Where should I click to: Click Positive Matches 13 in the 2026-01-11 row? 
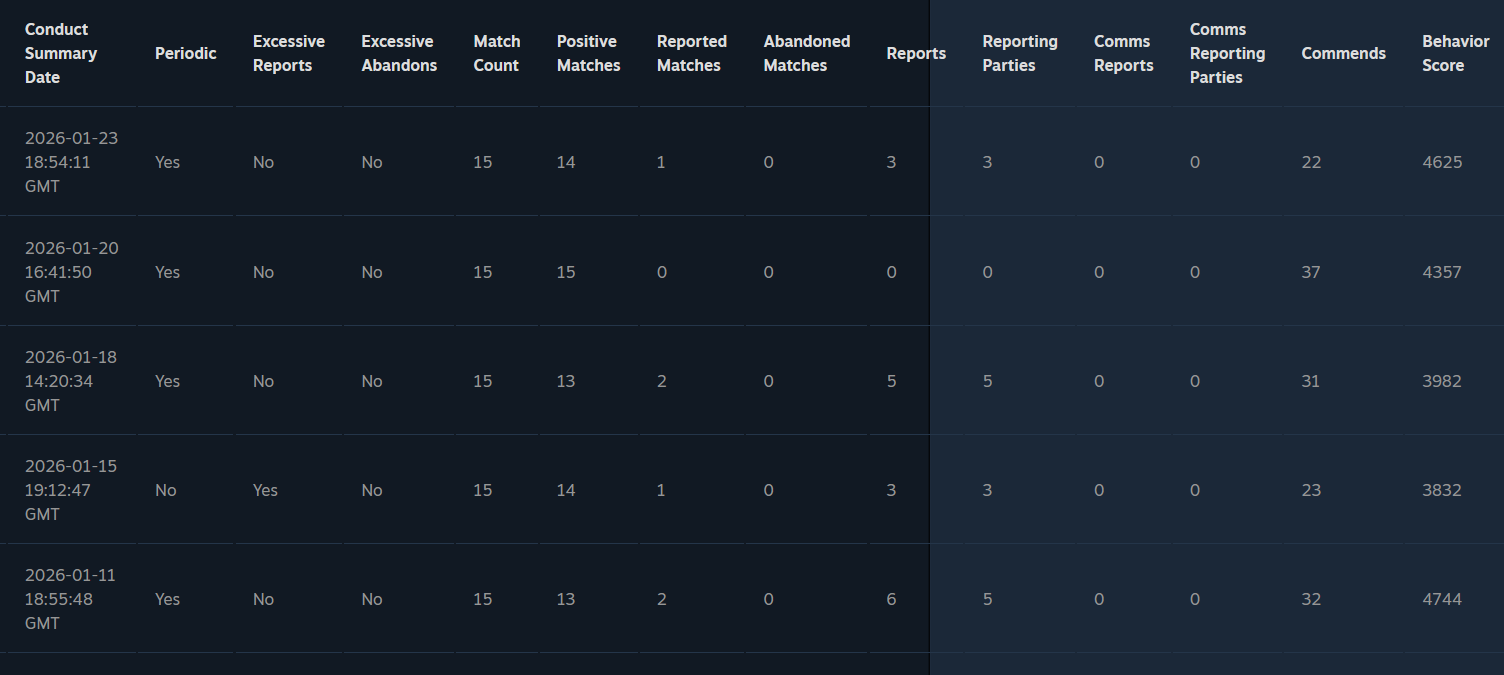[566, 599]
